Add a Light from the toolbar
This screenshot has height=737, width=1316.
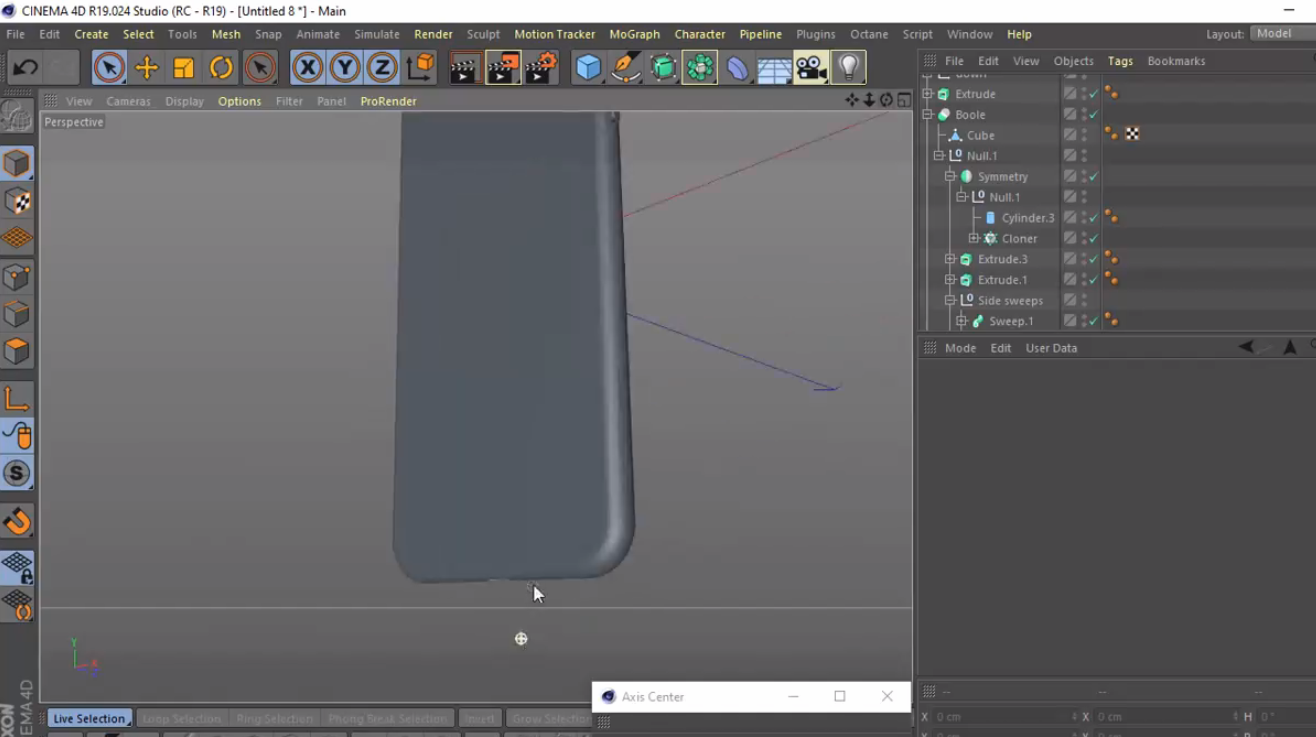[847, 67]
